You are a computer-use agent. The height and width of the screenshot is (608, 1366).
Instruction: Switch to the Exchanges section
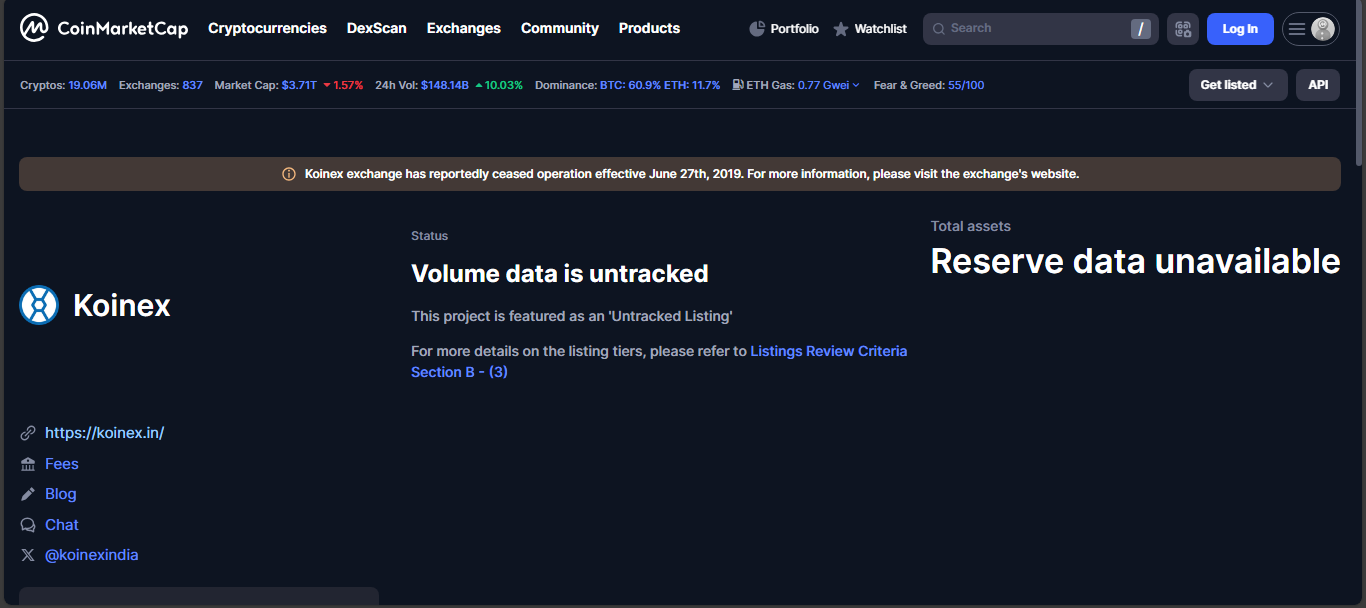(x=463, y=28)
